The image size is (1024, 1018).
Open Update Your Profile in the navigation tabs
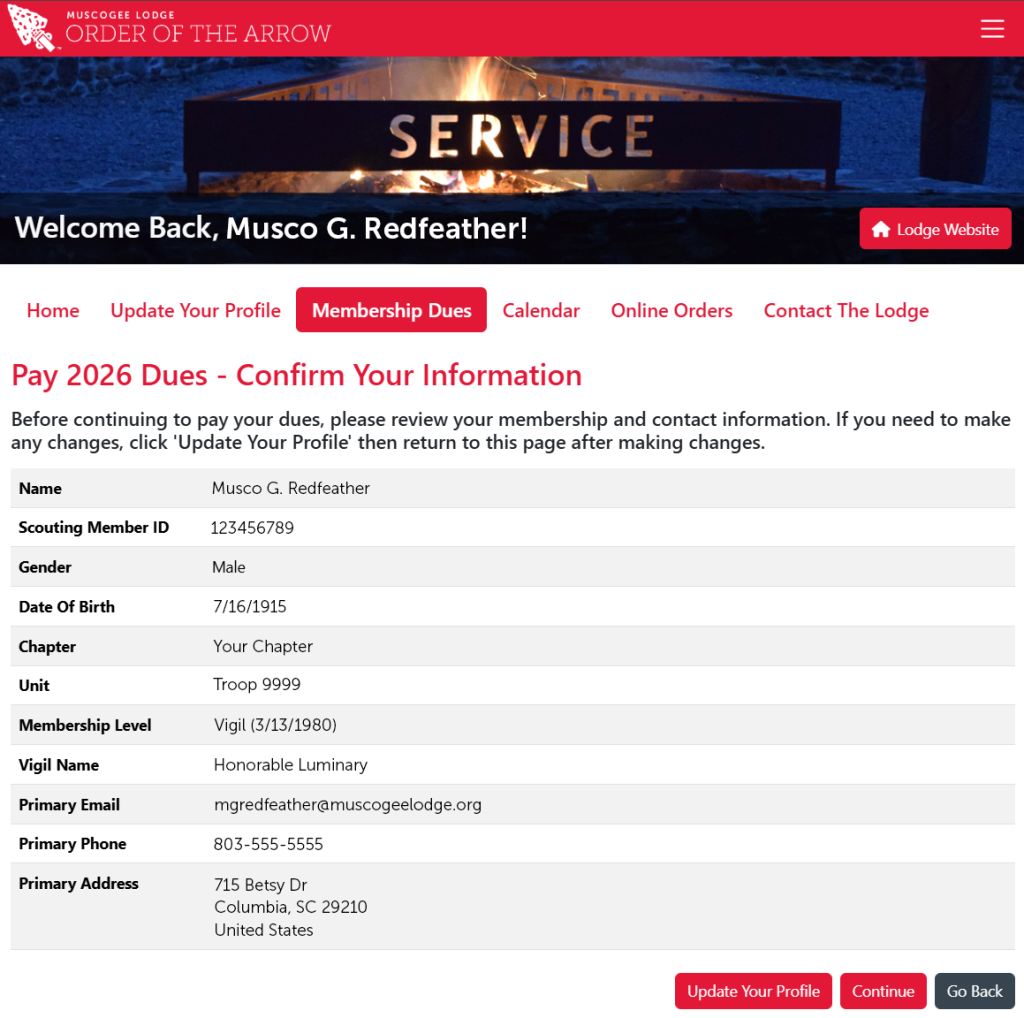point(195,310)
